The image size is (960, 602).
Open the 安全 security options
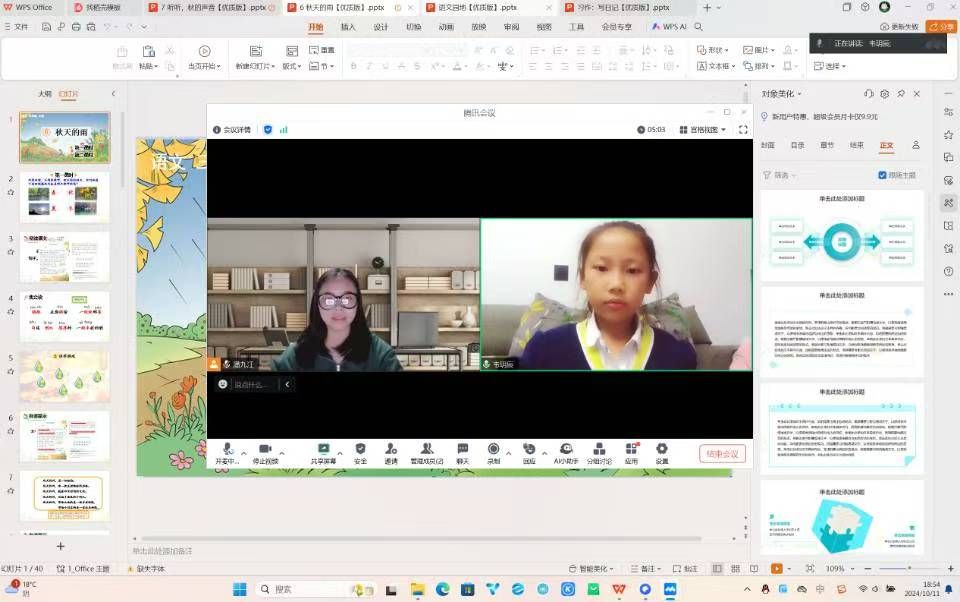tap(360, 450)
